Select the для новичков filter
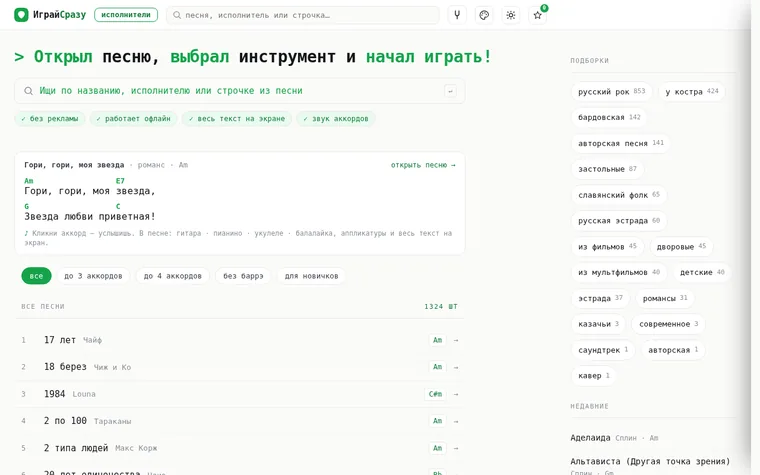Image resolution: width=760 pixels, height=475 pixels. coord(311,276)
